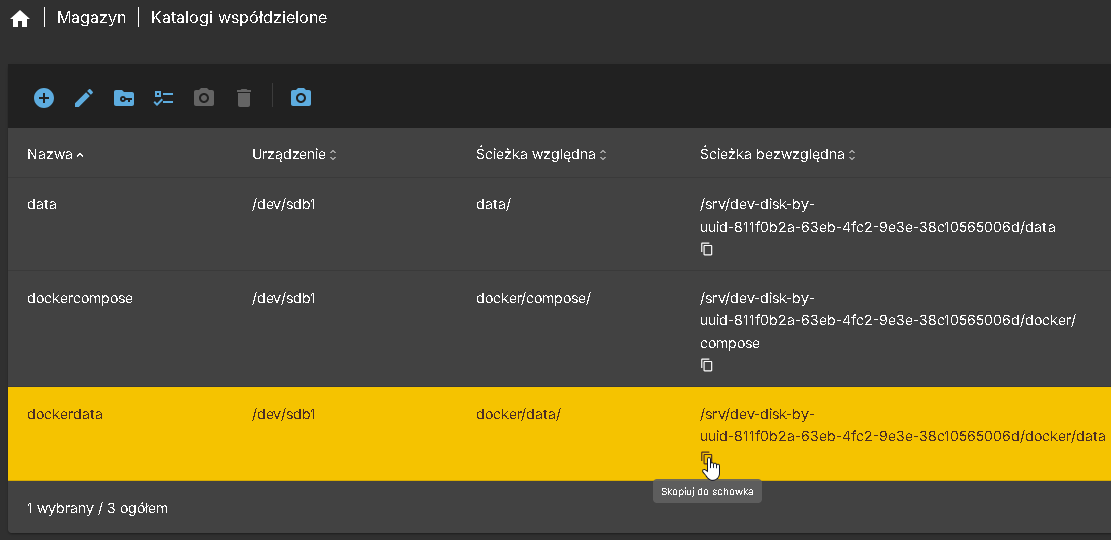Screen dimensions: 1111x540
Task: Click the trash delete icon
Action: point(244,97)
